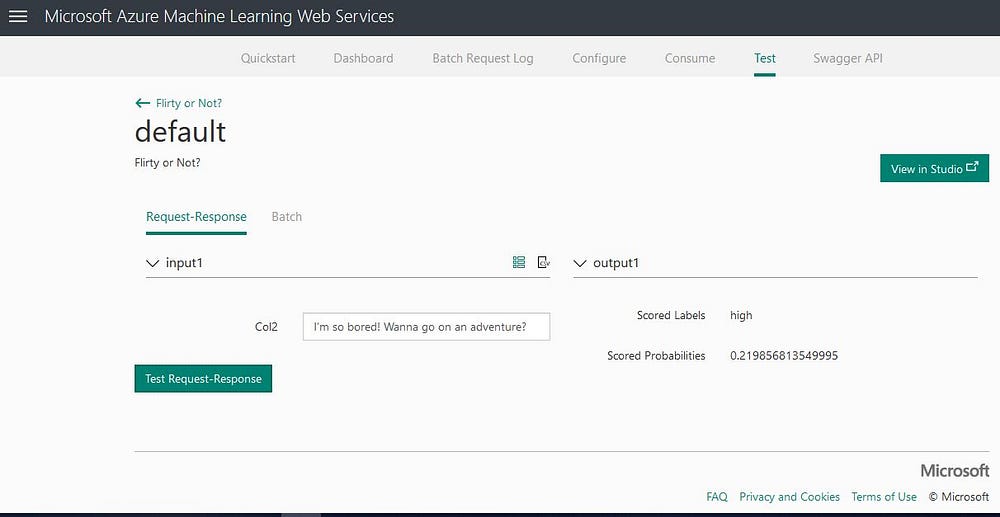This screenshot has height=517, width=1000.
Task: Focus the Col2 text input field
Action: [426, 326]
